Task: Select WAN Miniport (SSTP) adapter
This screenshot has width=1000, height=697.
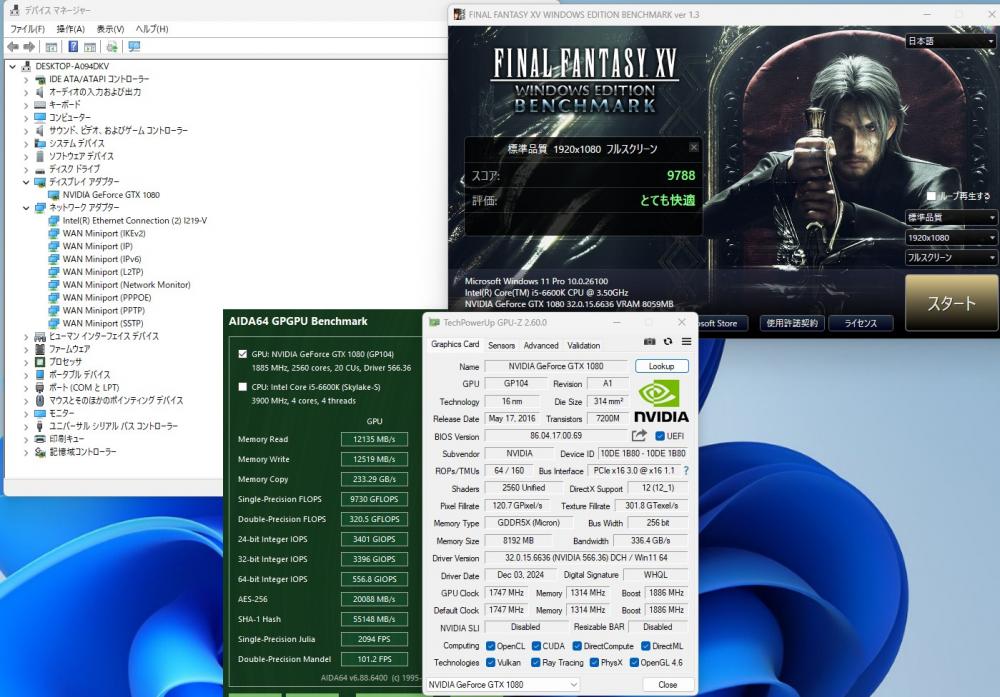Action: pos(103,323)
